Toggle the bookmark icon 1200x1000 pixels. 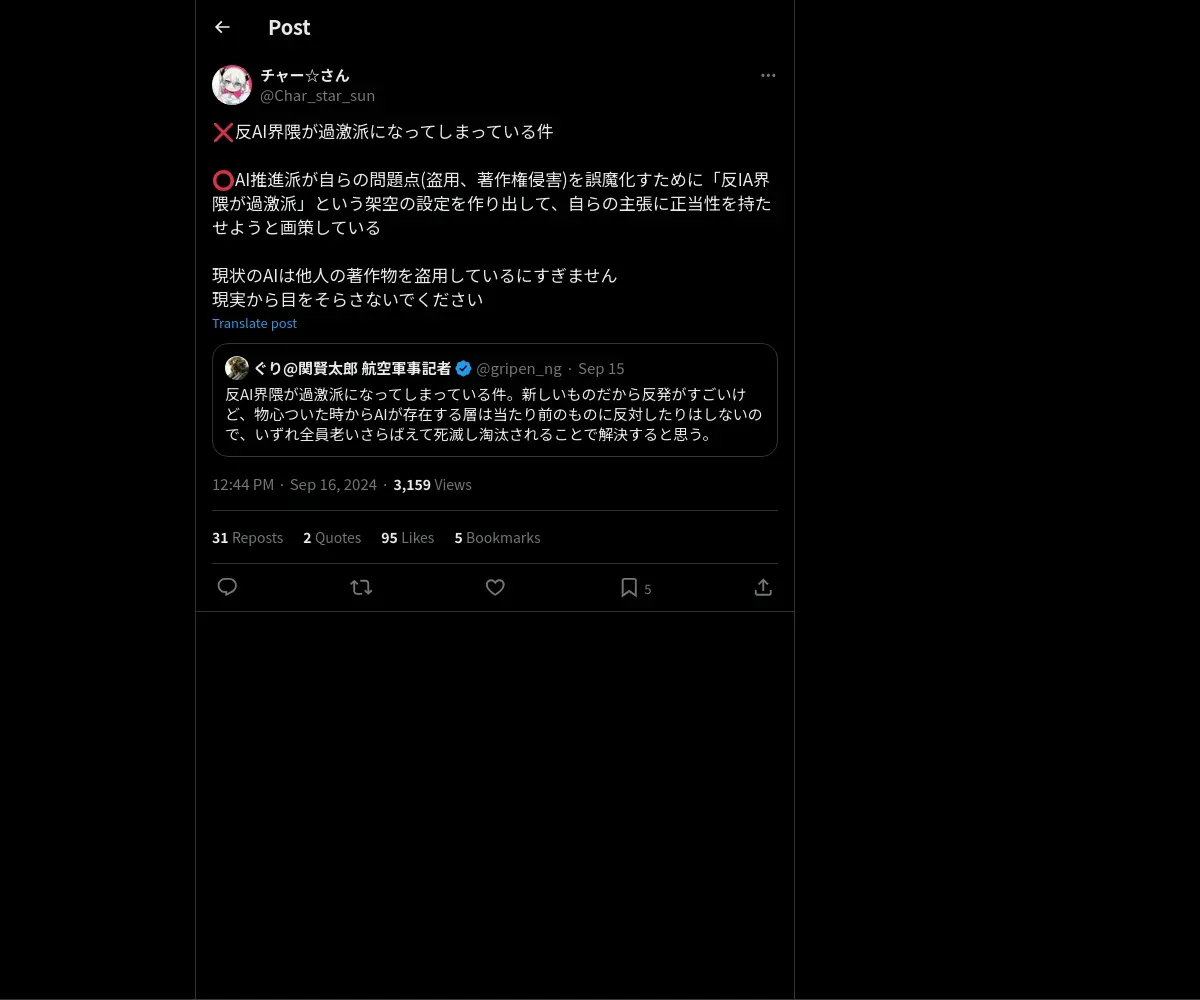coord(629,587)
